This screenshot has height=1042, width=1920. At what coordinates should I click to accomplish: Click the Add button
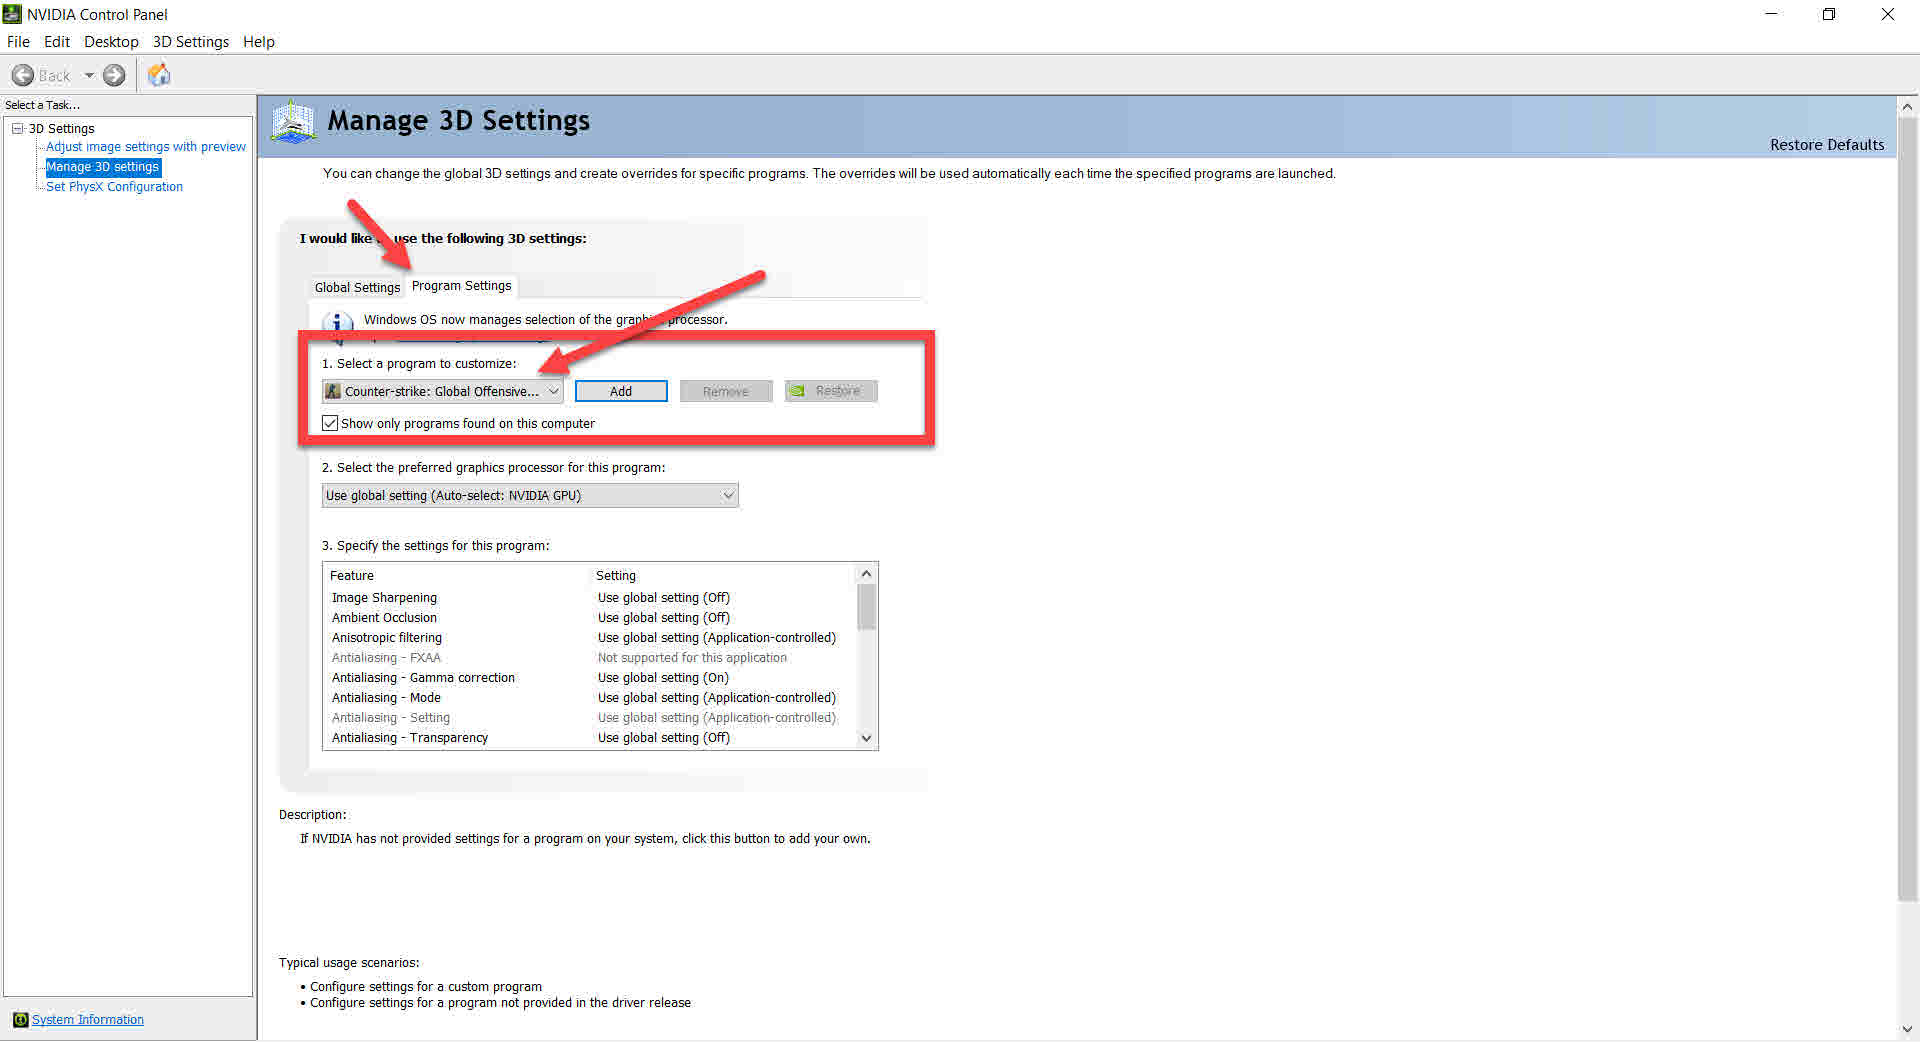[621, 391]
